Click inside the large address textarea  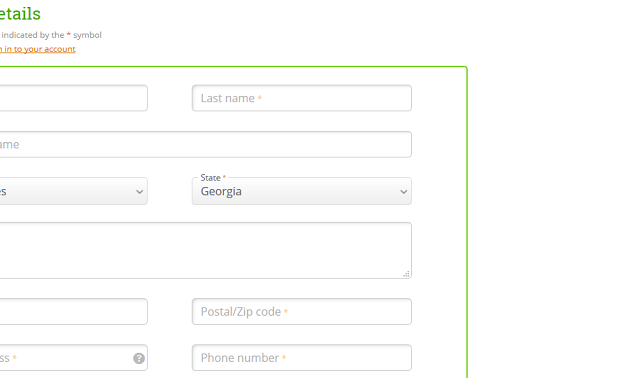(205, 250)
